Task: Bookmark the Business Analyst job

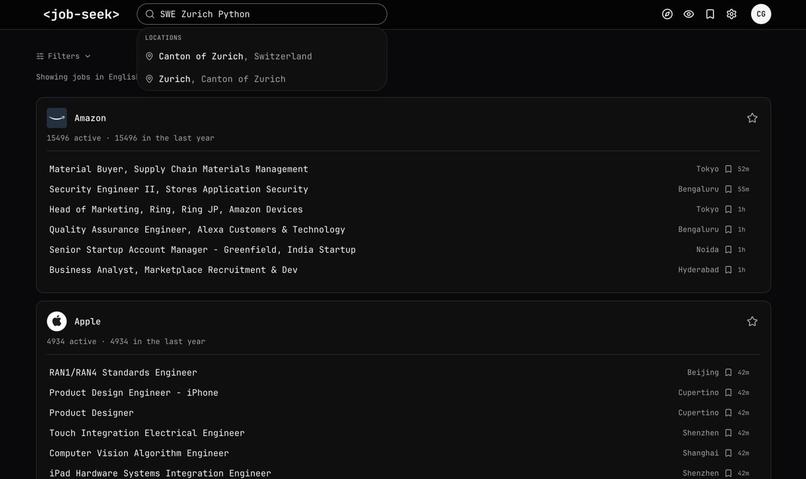Action: 728,270
